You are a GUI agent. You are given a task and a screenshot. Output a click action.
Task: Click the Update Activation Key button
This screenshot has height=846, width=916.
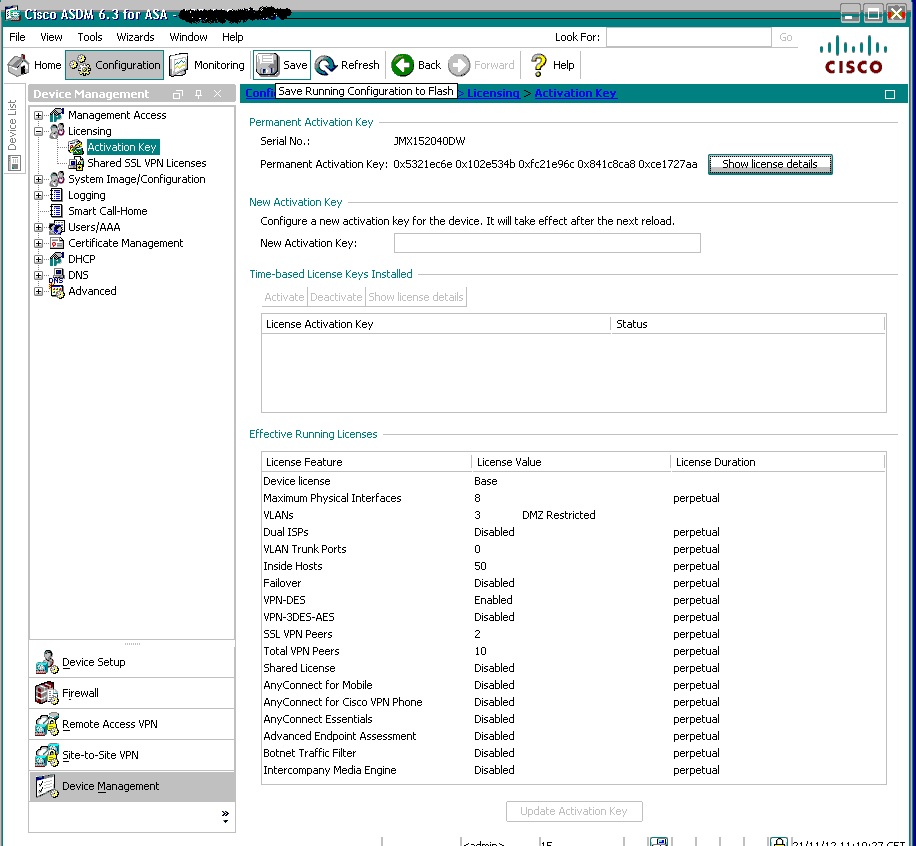tap(574, 811)
